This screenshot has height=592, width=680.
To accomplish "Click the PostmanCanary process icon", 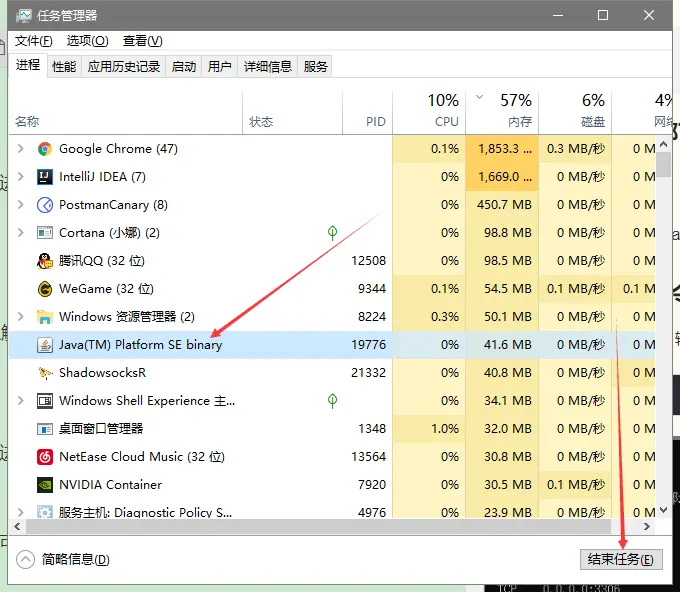I will point(45,205).
